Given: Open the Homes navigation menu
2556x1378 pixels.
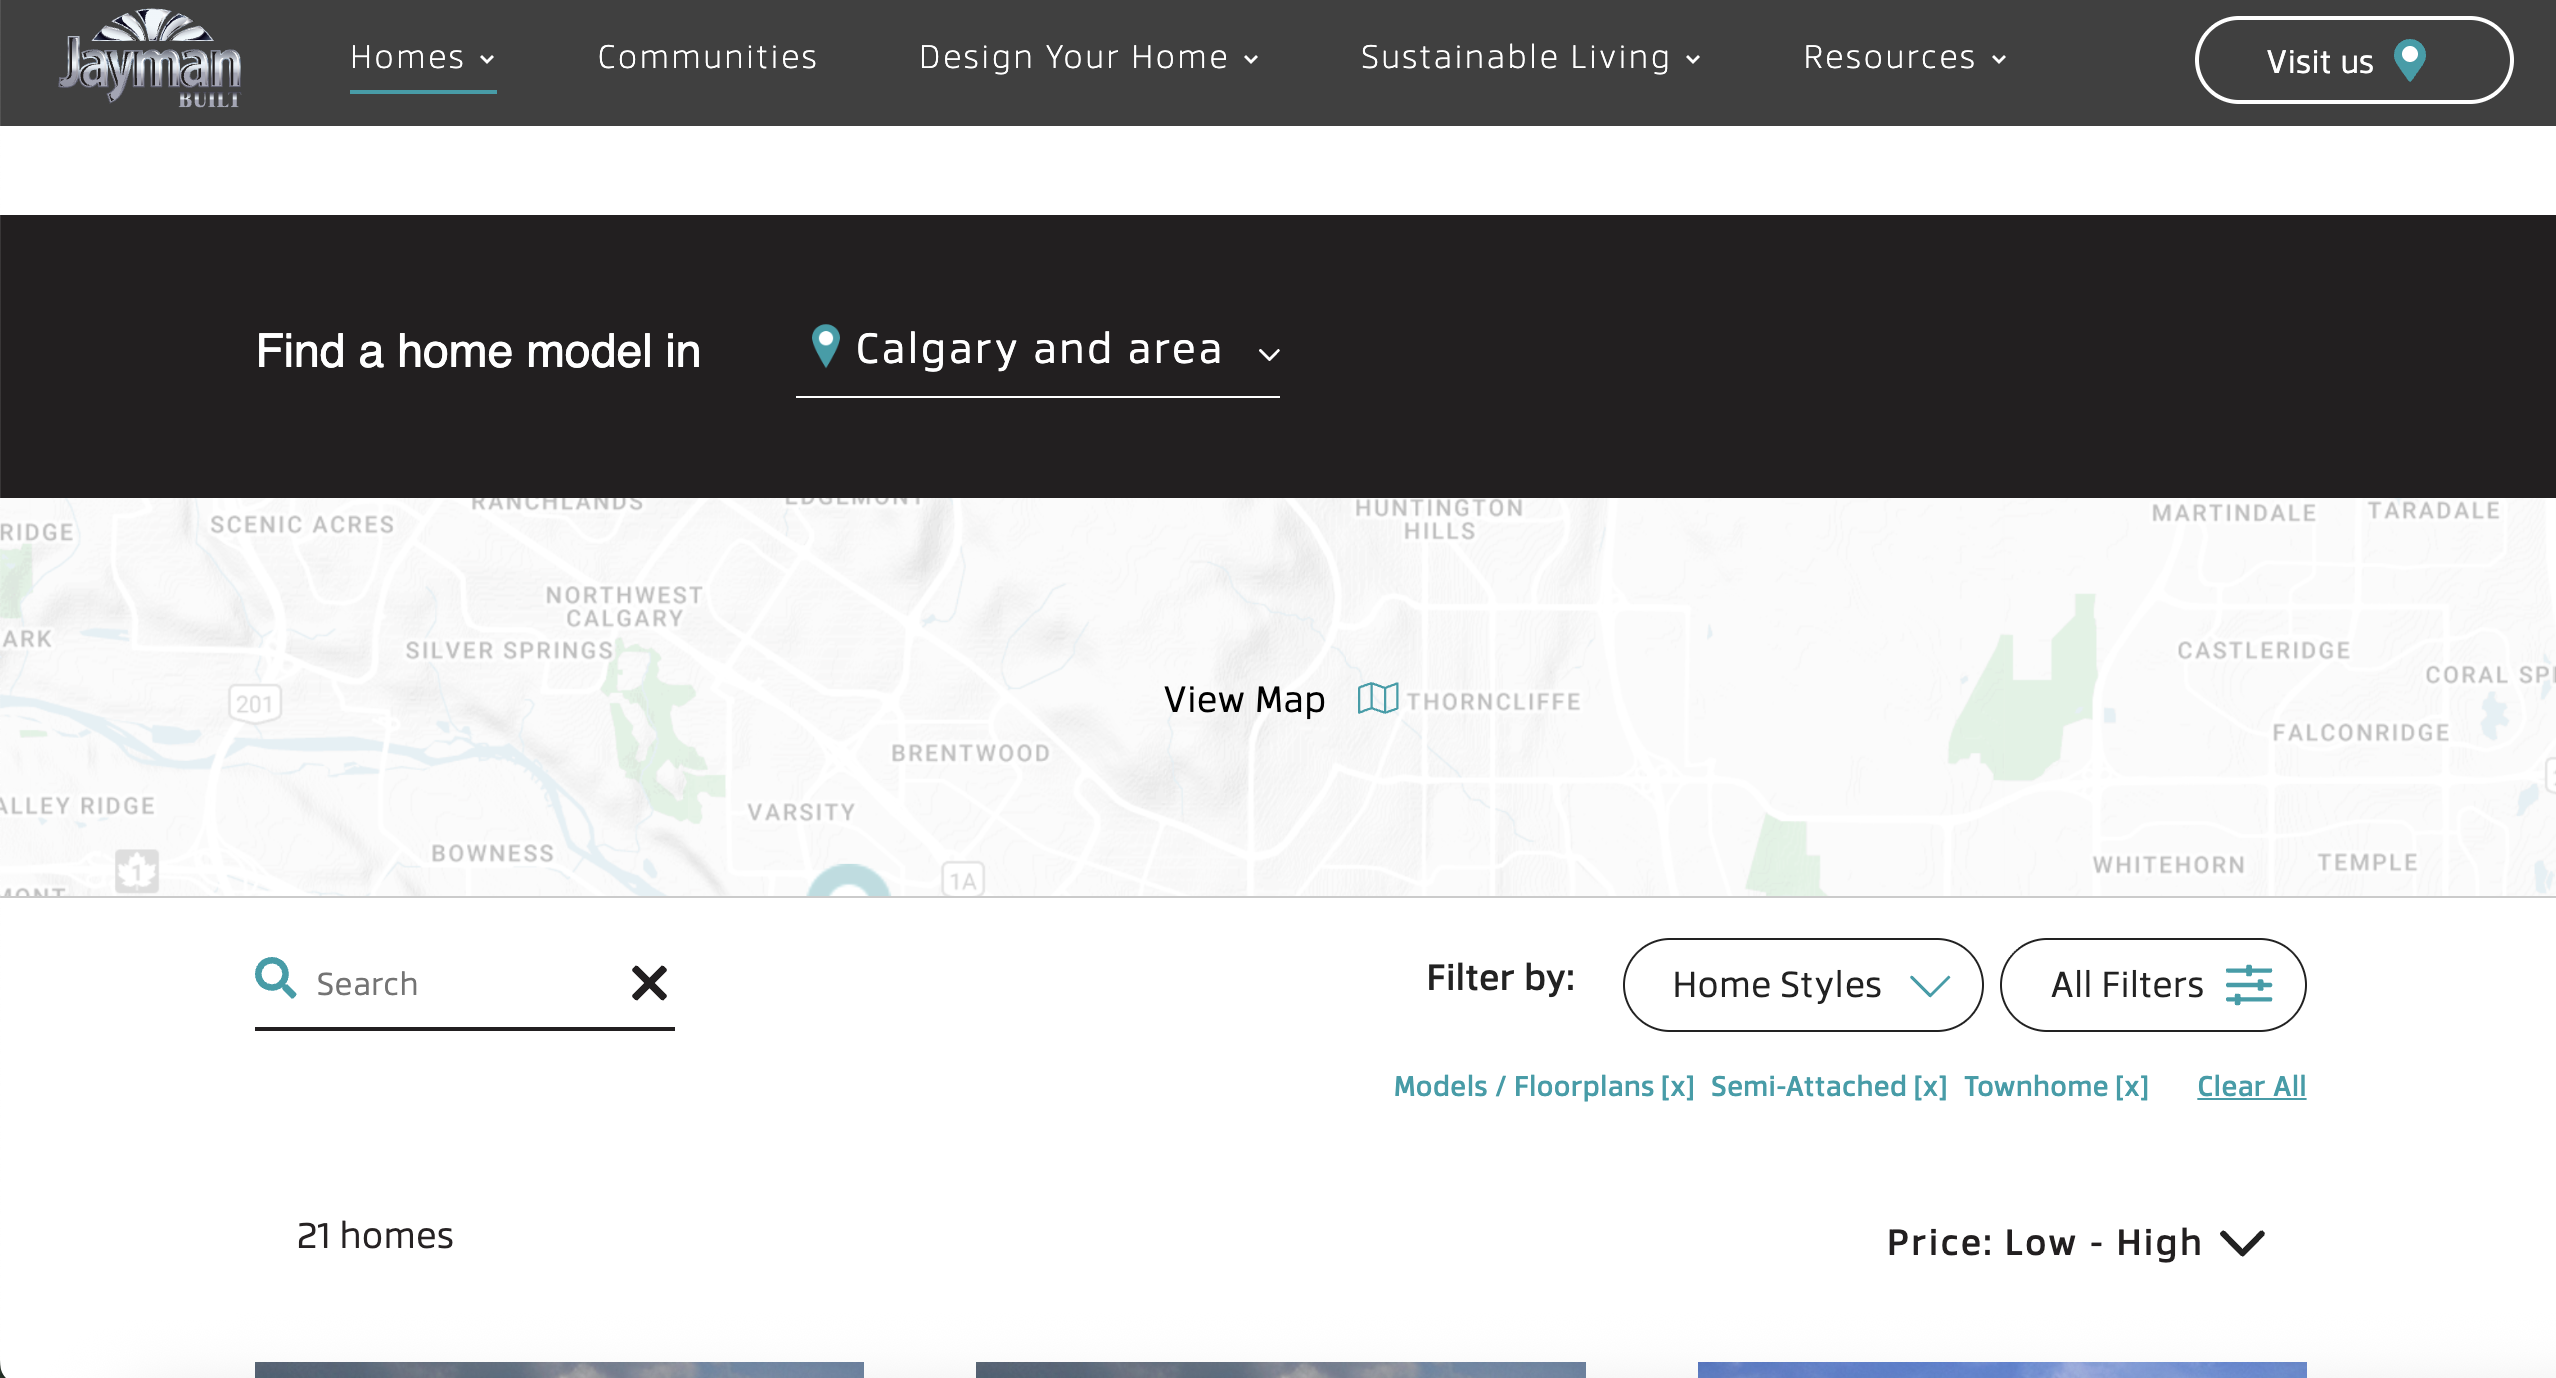Looking at the screenshot, I should coord(422,58).
